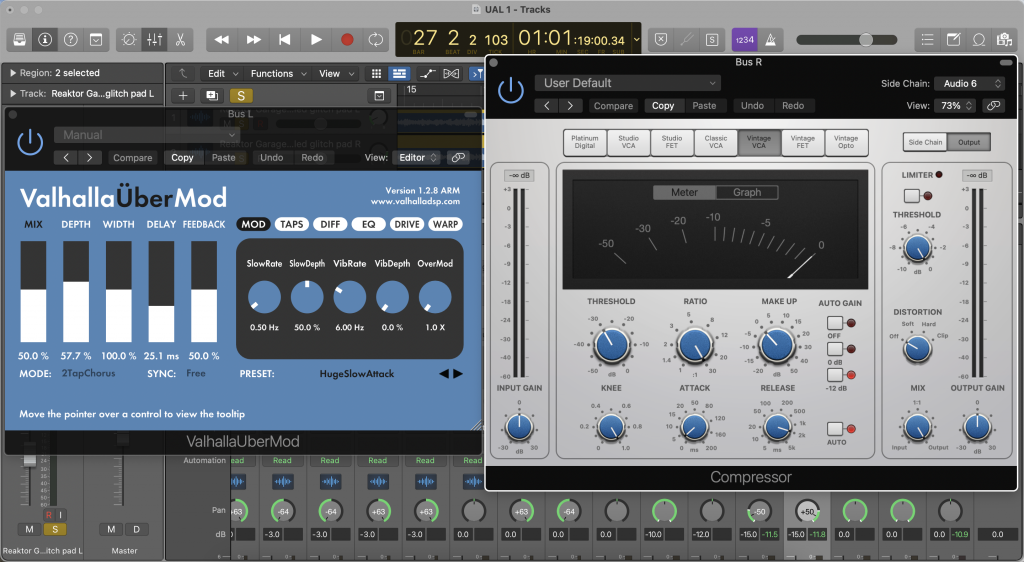Open the Tuner icon in control bar
1024x562 pixels.
coord(686,40)
